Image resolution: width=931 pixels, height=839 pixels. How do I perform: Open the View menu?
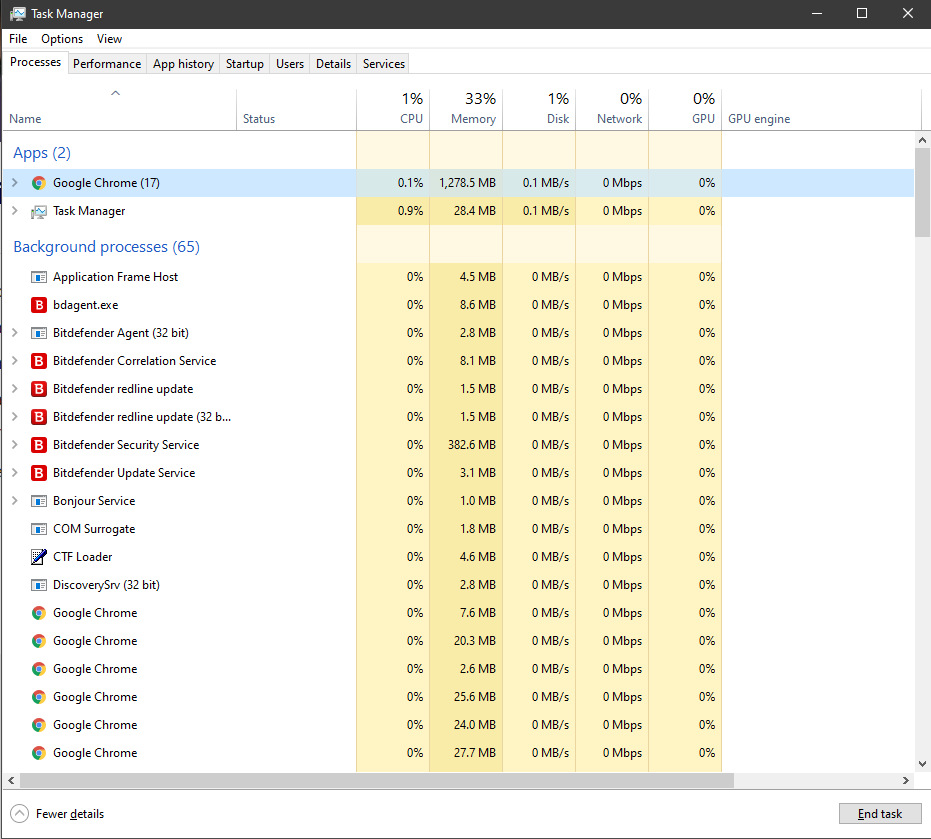tap(109, 39)
